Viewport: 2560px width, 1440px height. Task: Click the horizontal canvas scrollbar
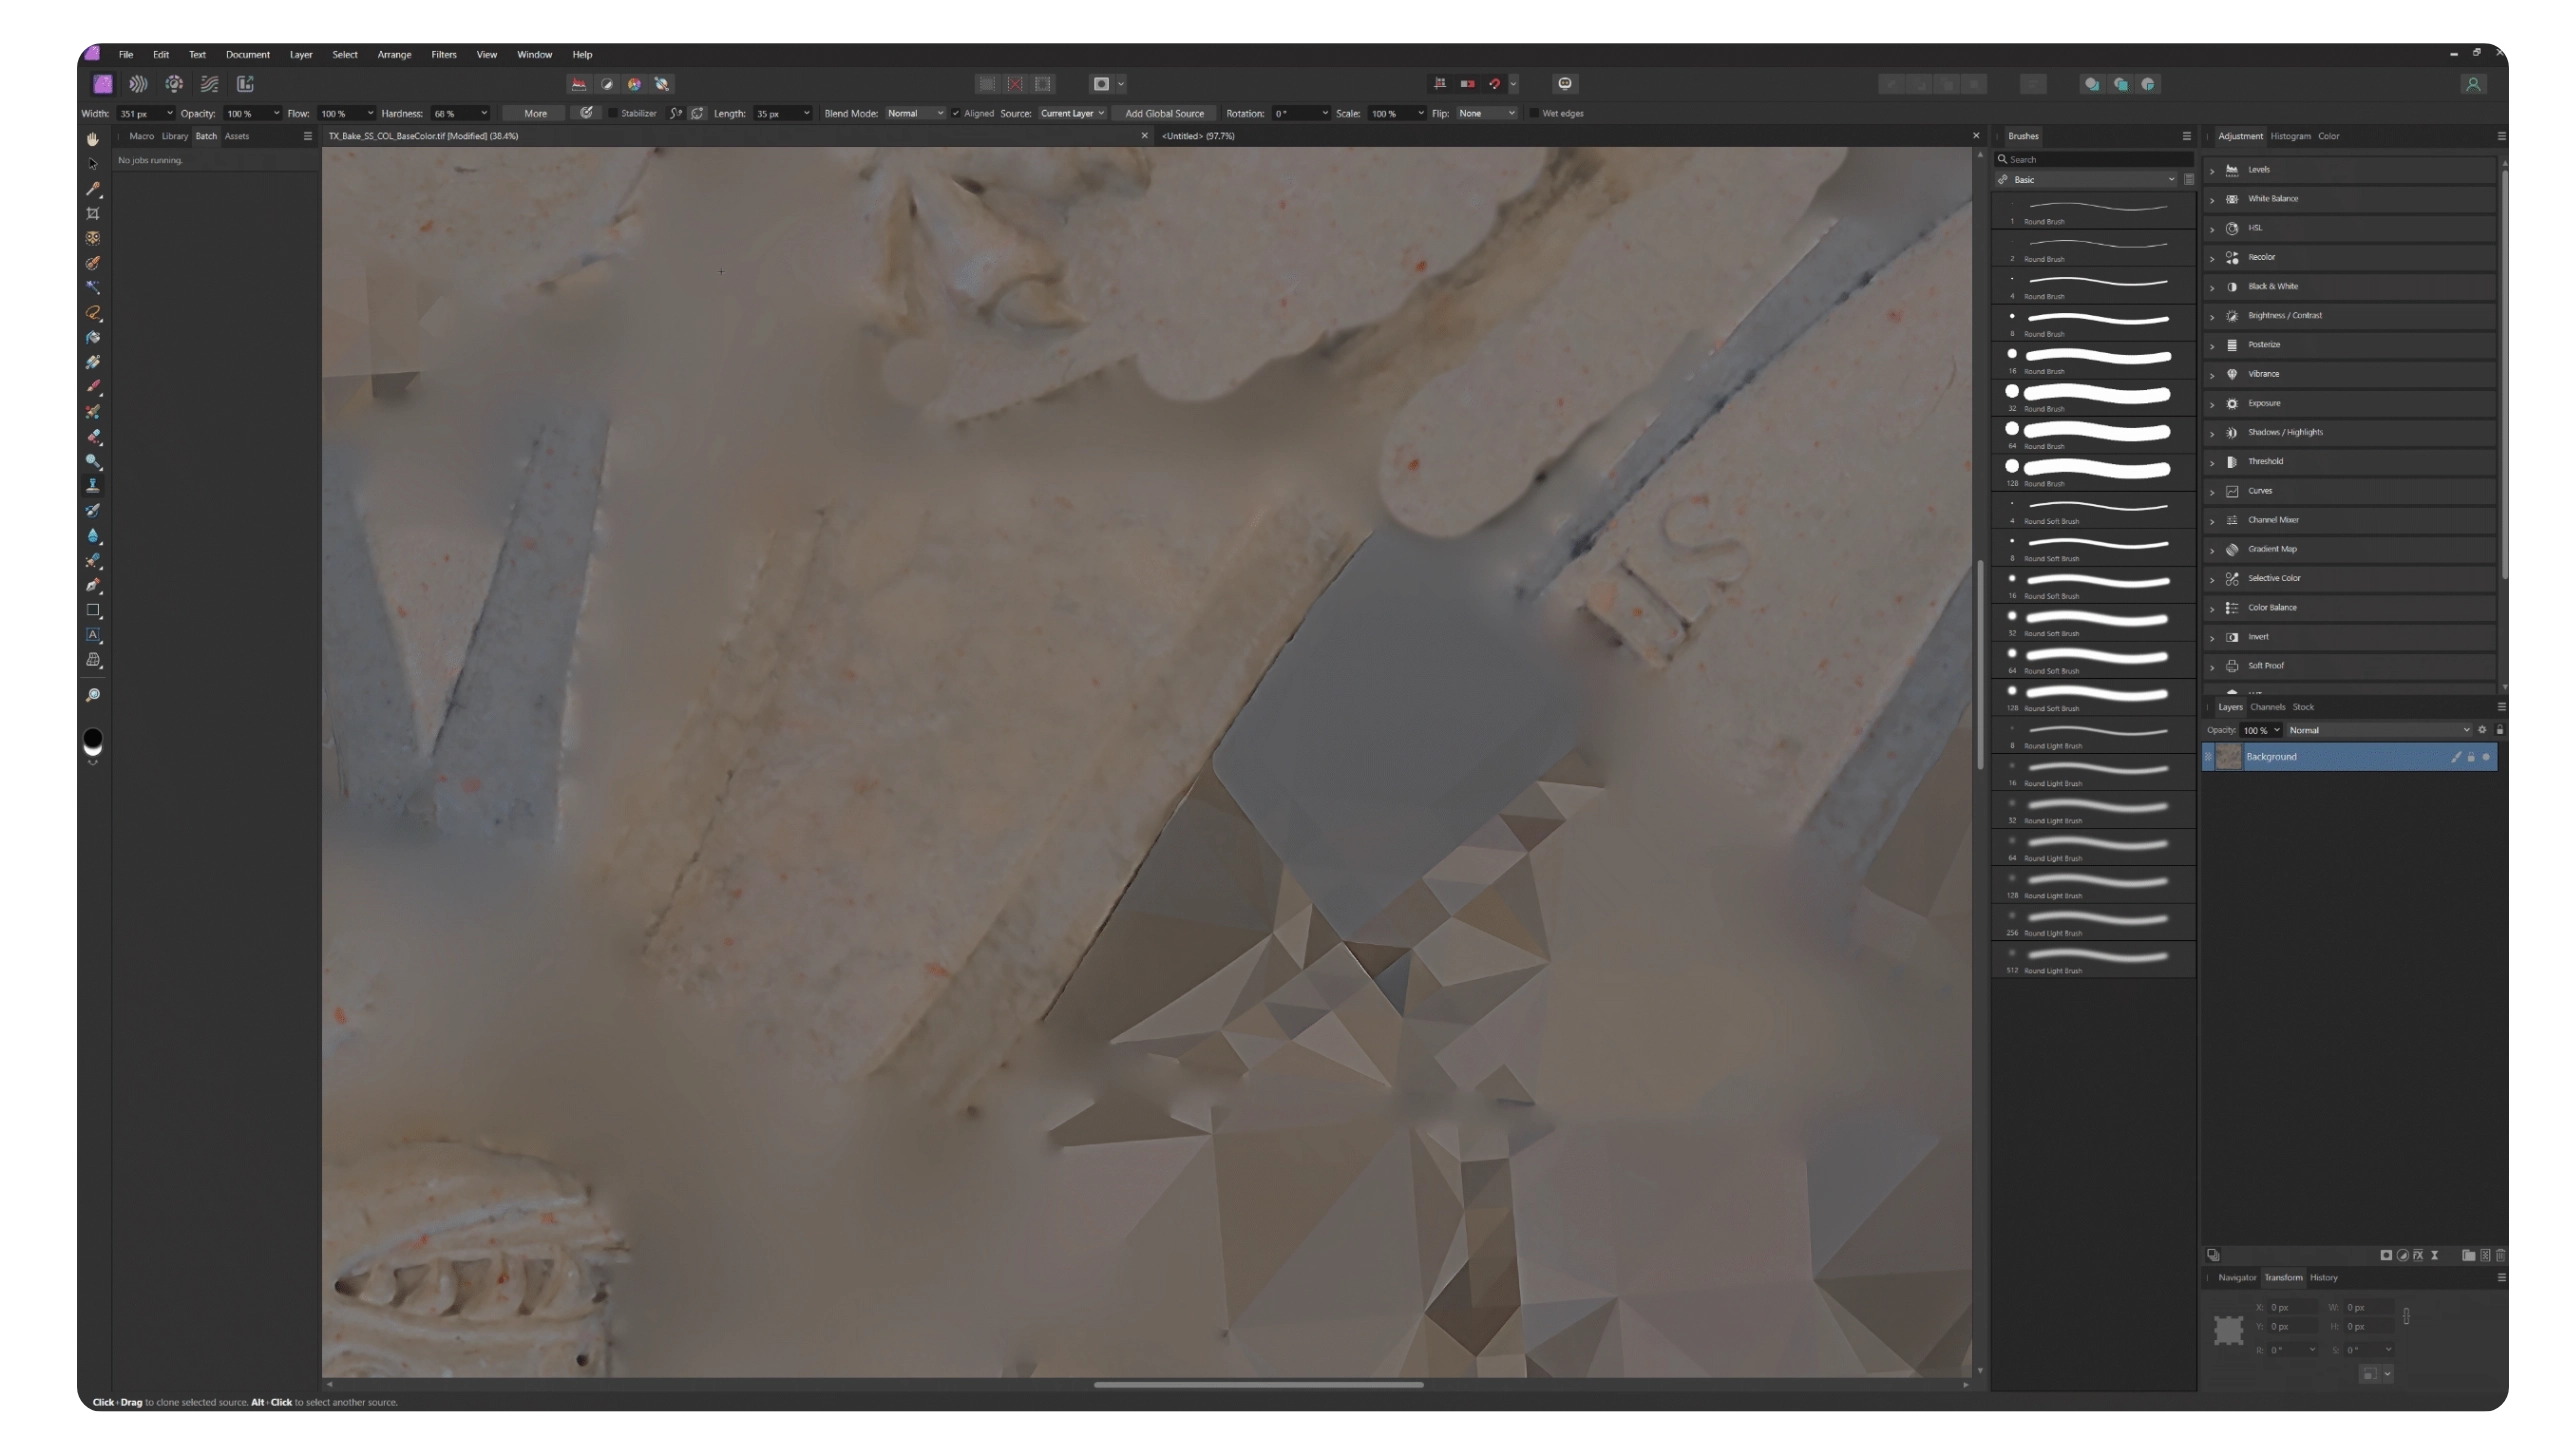1257,1385
